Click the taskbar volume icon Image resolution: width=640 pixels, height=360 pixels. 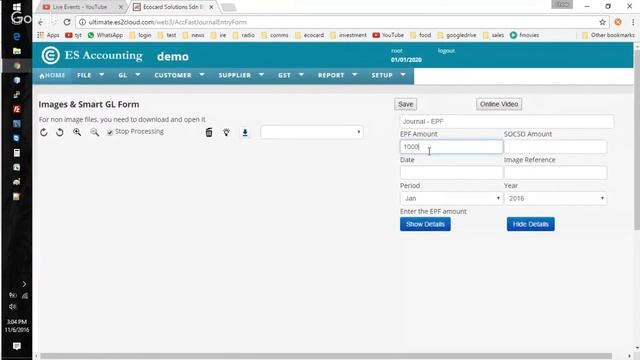coord(12,307)
